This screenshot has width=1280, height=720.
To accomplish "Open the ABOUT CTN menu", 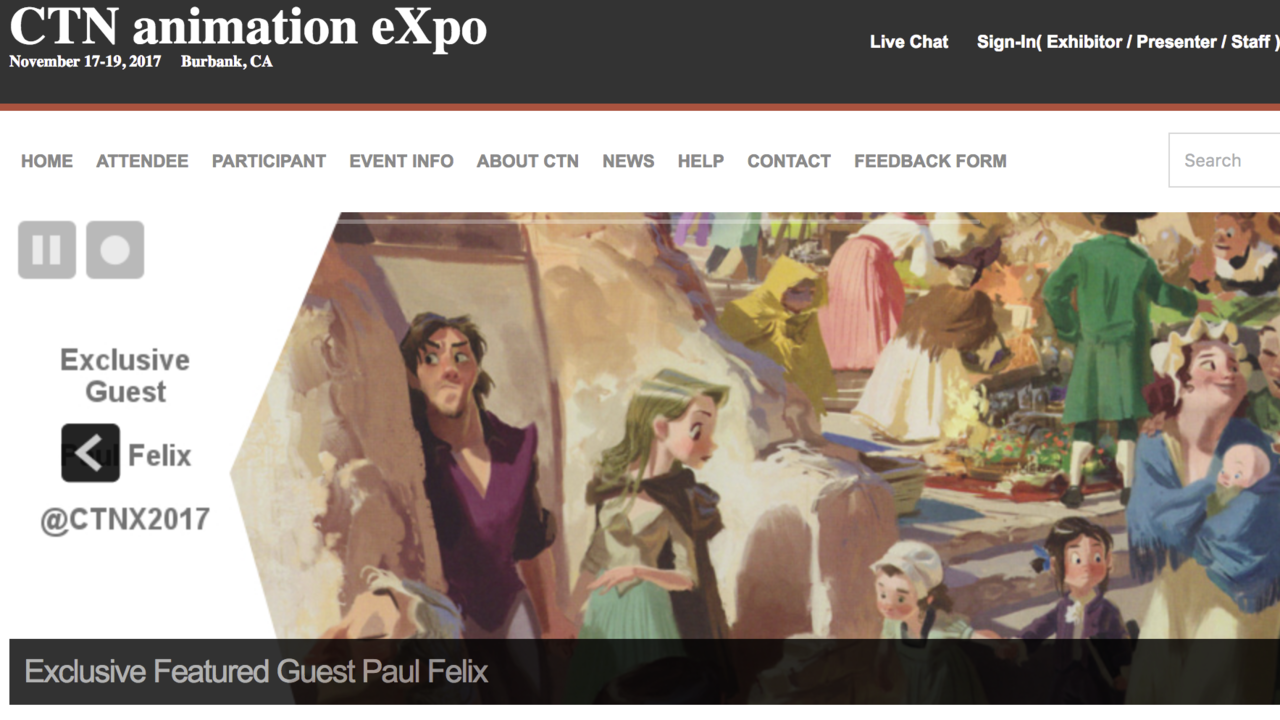I will [x=527, y=161].
